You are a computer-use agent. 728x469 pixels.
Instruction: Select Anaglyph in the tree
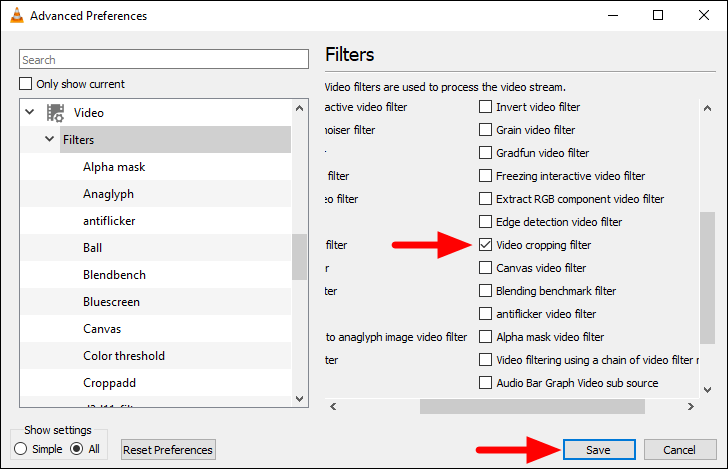point(108,194)
